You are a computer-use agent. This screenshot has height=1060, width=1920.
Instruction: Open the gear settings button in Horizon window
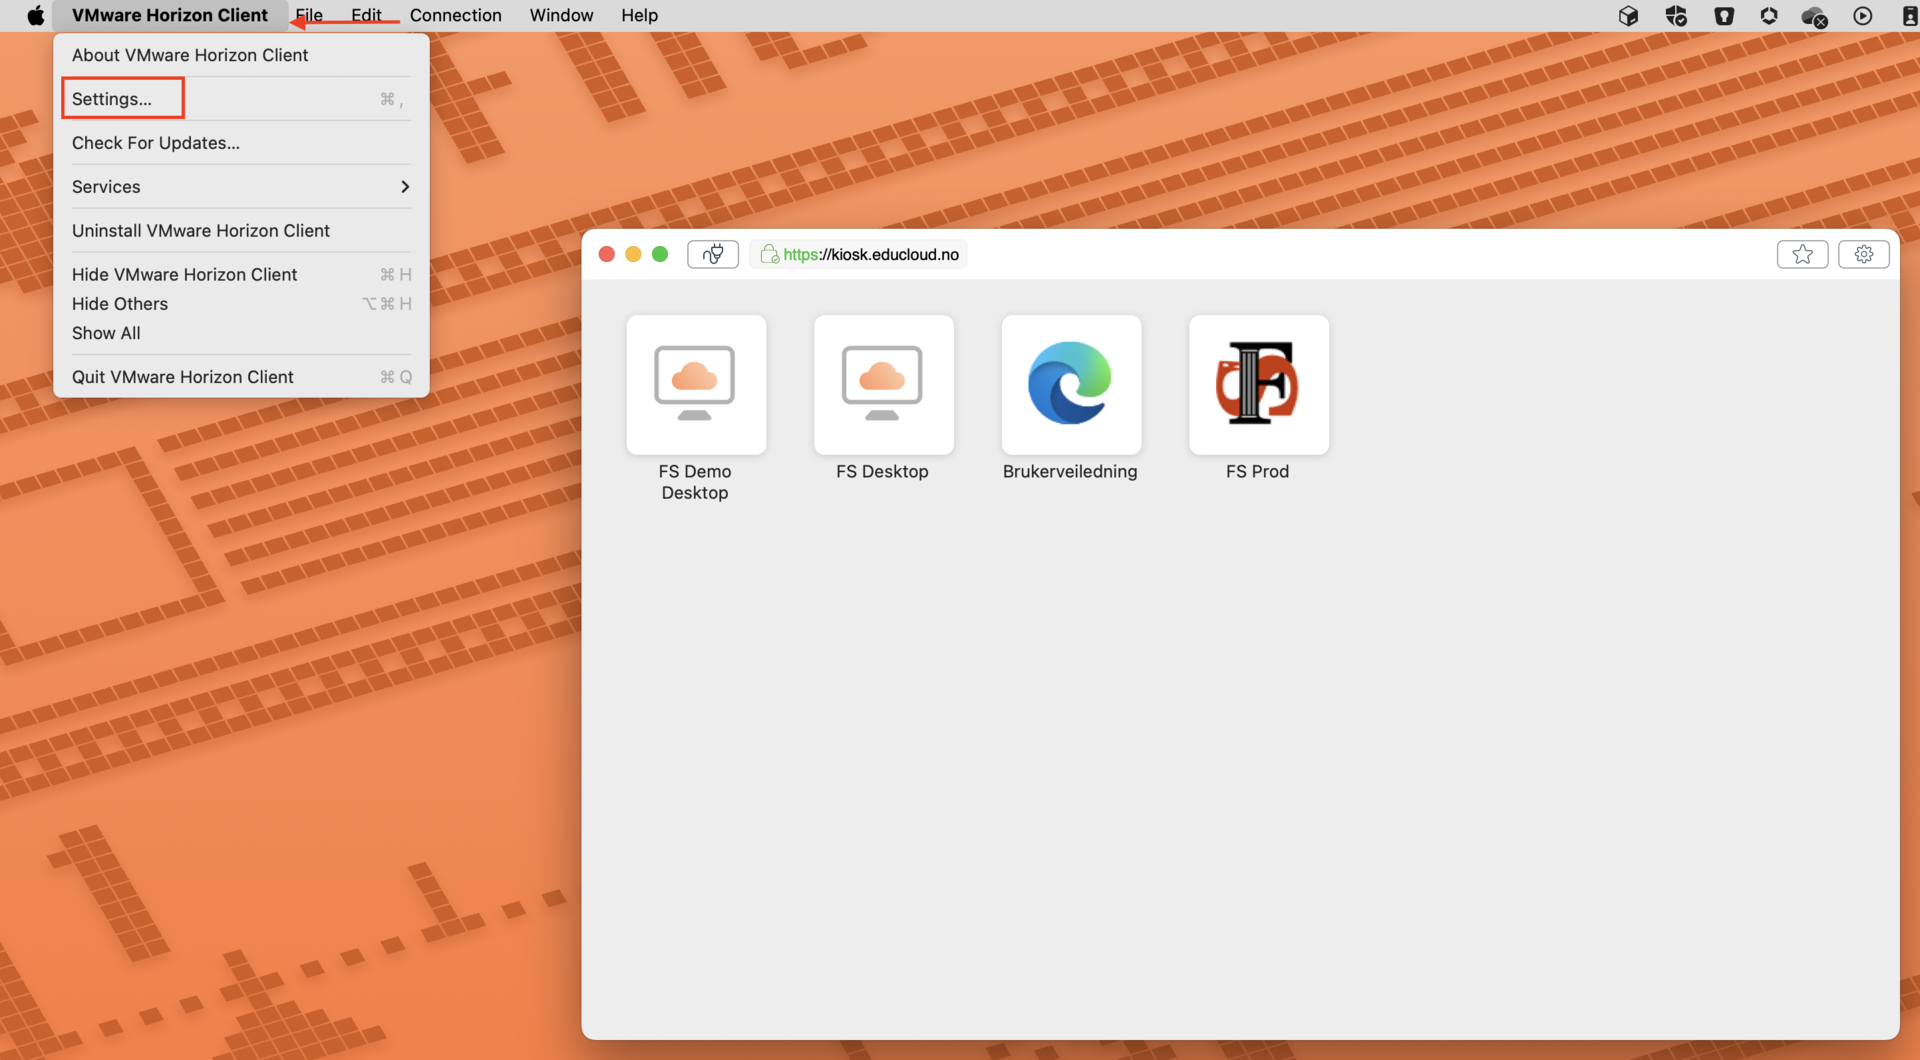click(x=1863, y=254)
